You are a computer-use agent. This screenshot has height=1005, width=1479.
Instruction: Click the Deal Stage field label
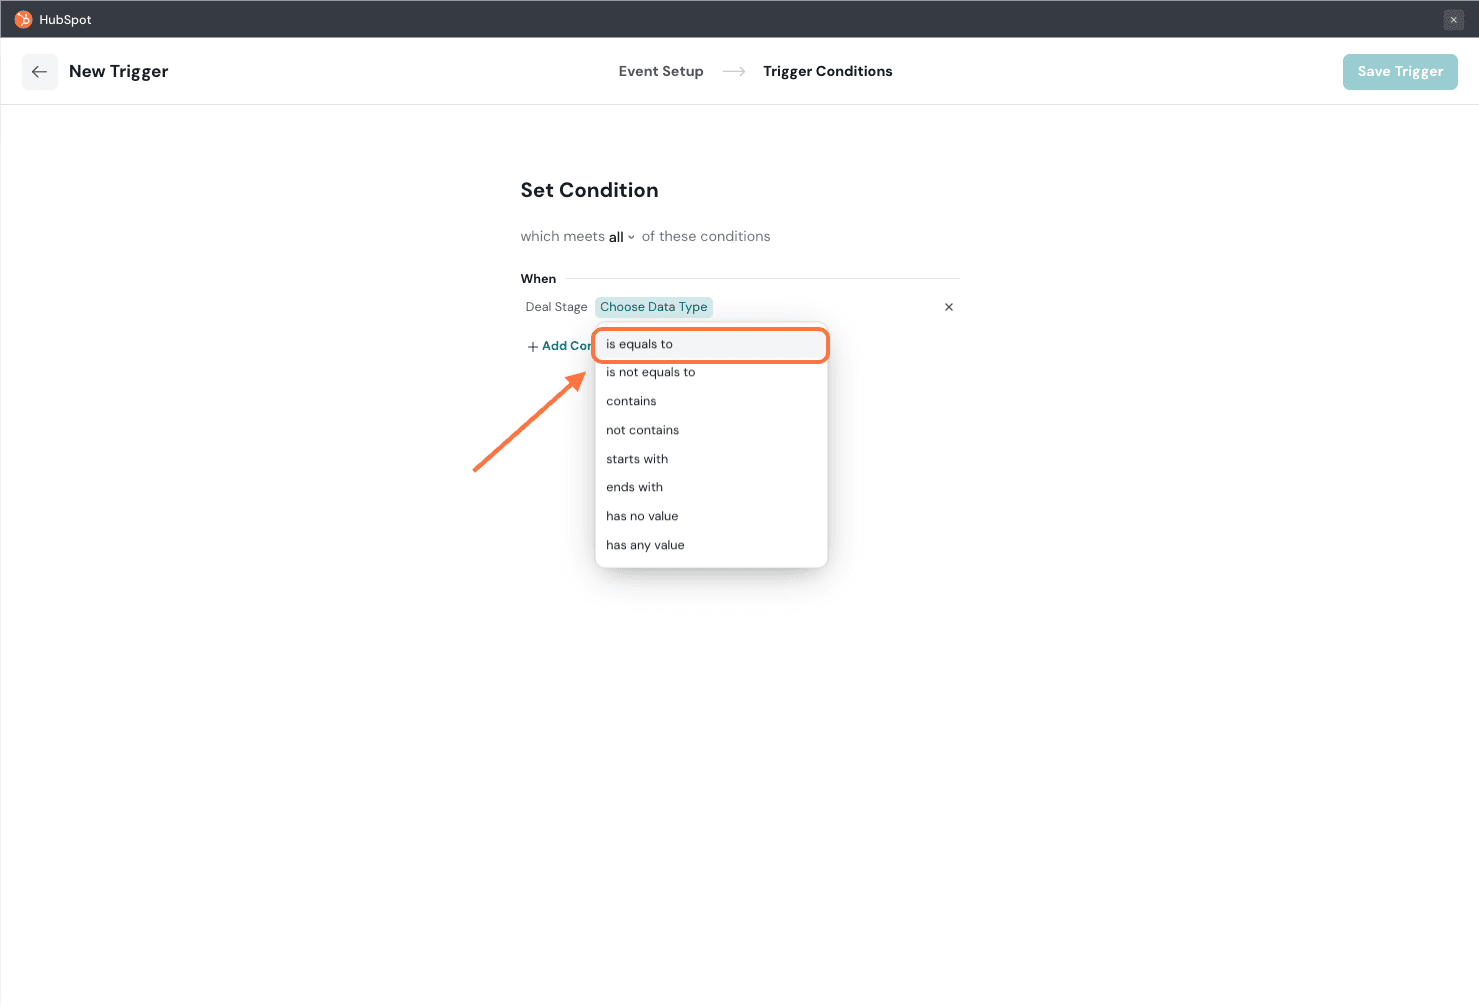556,307
